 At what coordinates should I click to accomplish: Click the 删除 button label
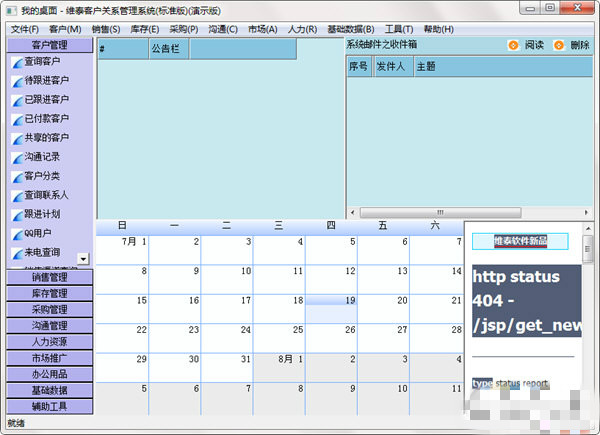tap(580, 45)
